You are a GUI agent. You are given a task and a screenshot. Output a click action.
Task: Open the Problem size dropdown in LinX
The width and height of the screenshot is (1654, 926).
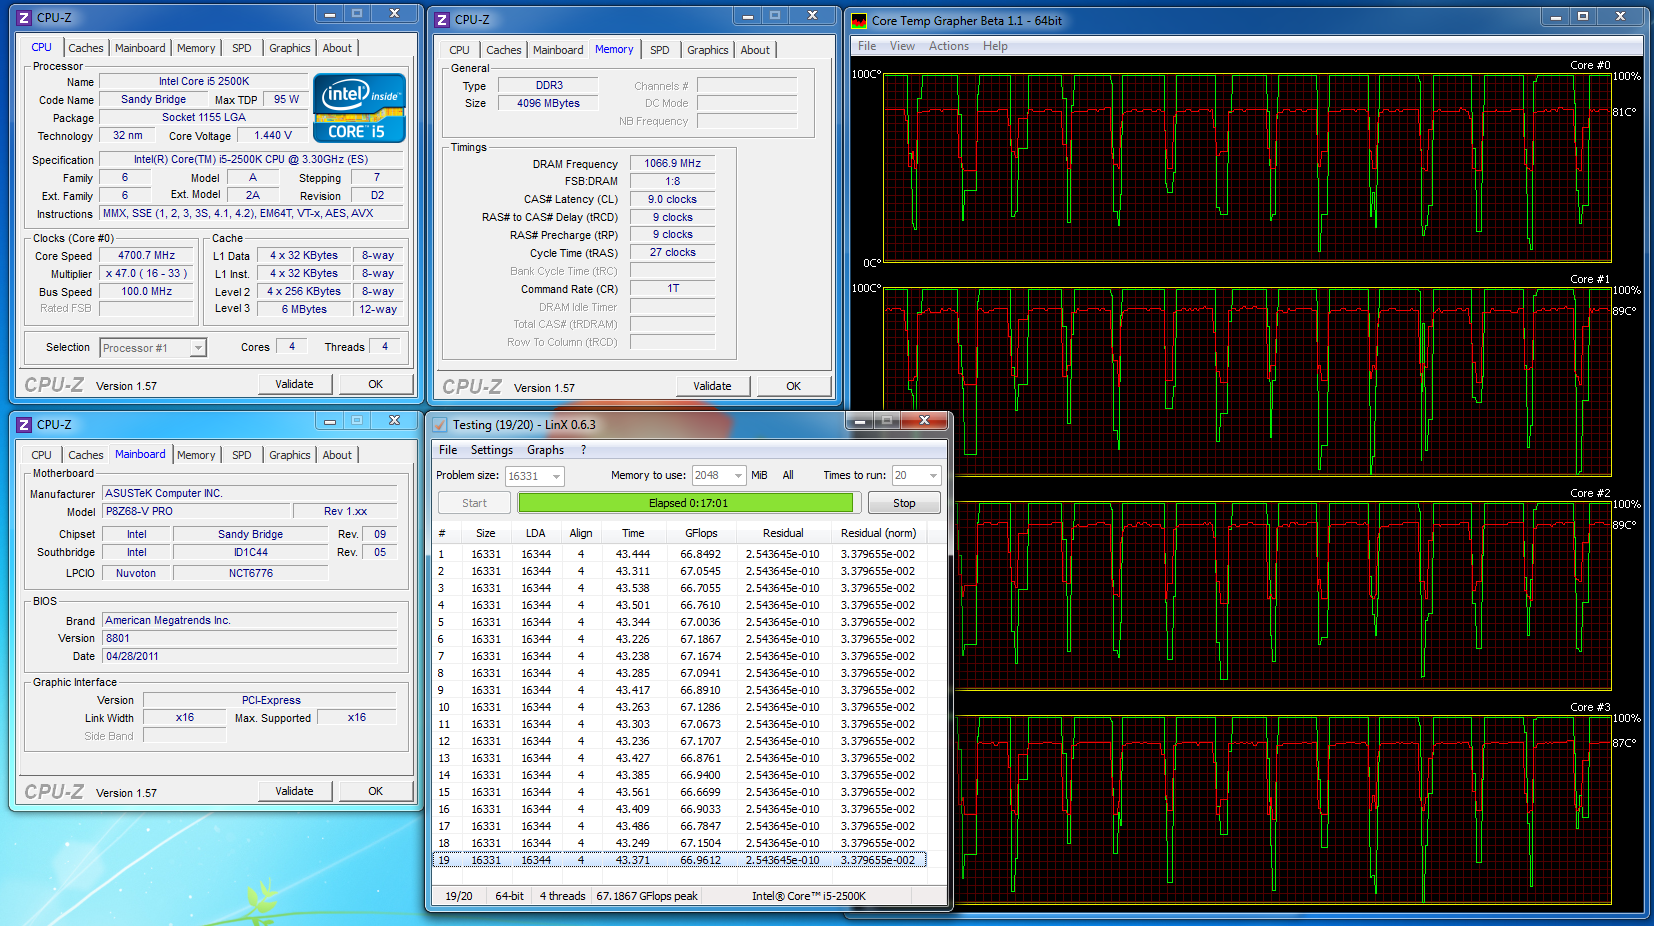(535, 476)
